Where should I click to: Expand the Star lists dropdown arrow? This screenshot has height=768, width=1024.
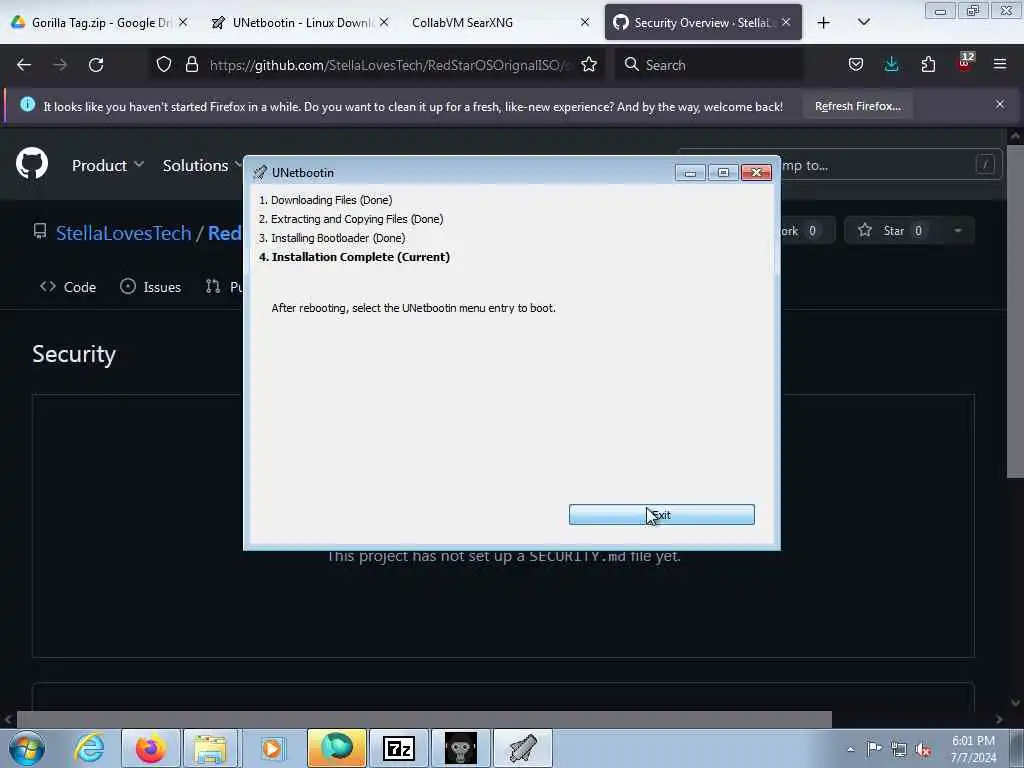(958, 231)
